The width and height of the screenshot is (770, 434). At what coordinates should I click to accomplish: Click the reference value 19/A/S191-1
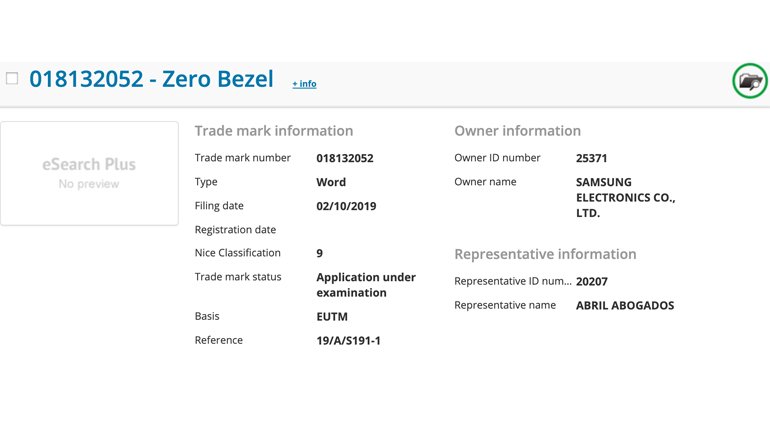tap(348, 341)
